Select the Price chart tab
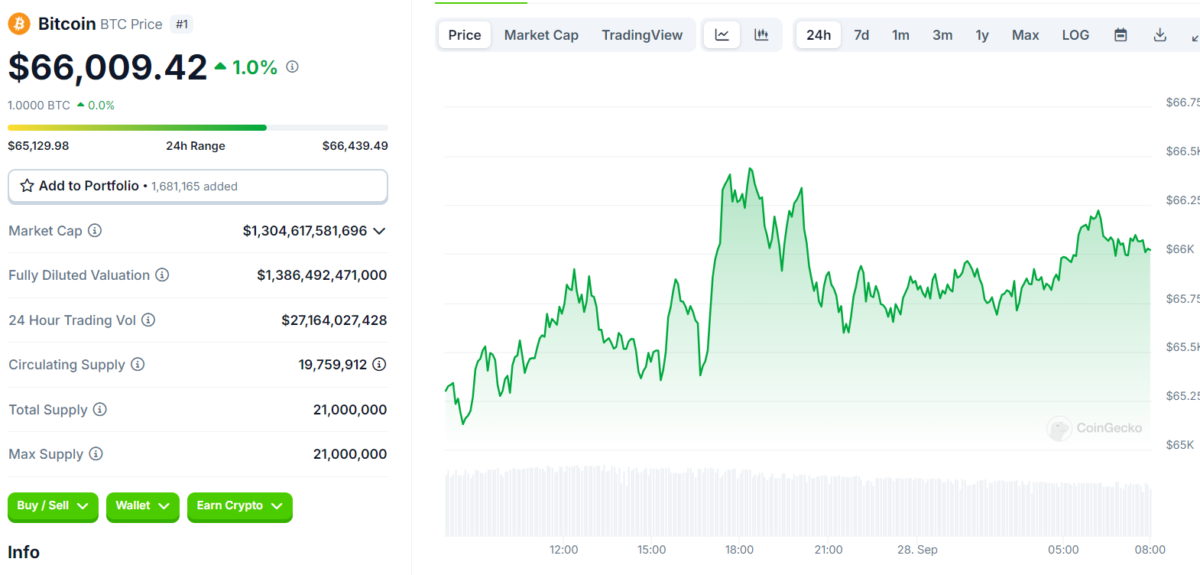1200x575 pixels. coord(464,35)
